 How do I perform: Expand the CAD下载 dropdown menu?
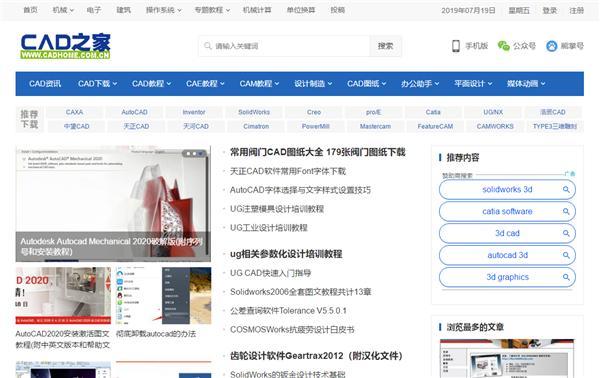98,84
